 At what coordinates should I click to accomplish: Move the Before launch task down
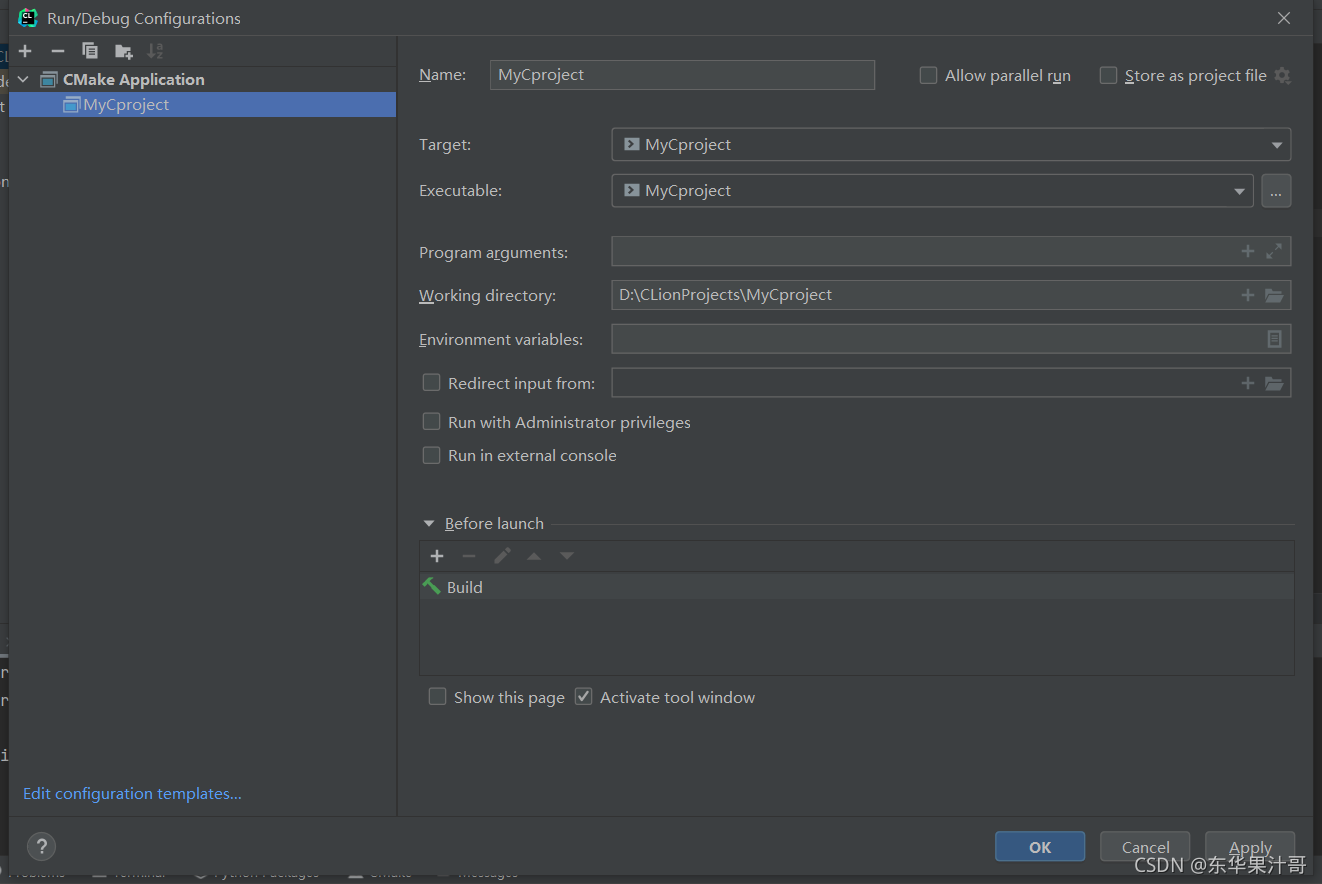tap(567, 556)
